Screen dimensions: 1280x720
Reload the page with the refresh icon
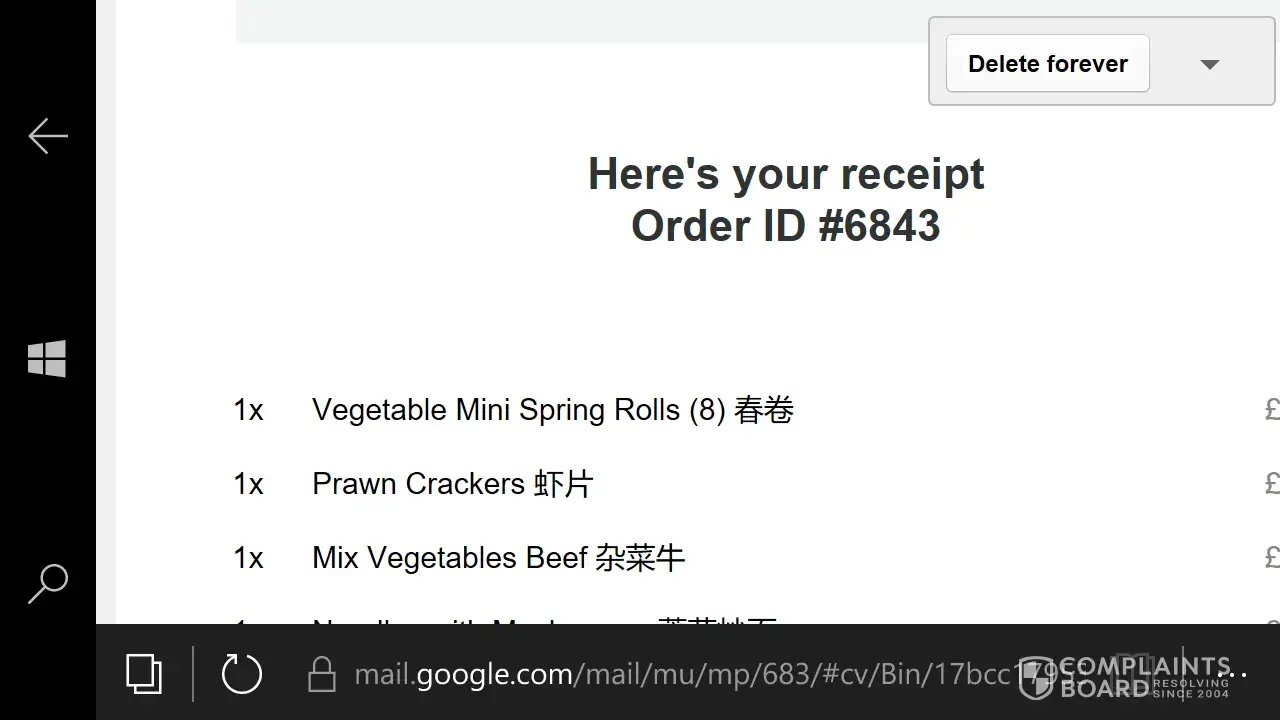pyautogui.click(x=241, y=673)
